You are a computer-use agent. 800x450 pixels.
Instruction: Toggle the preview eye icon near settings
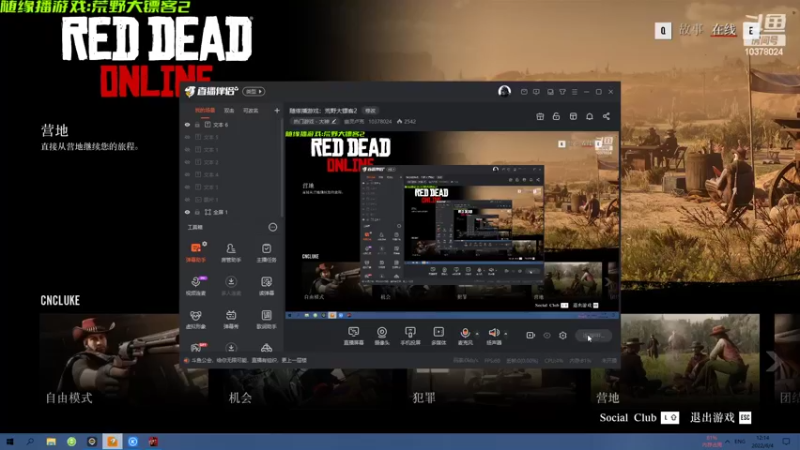click(546, 335)
